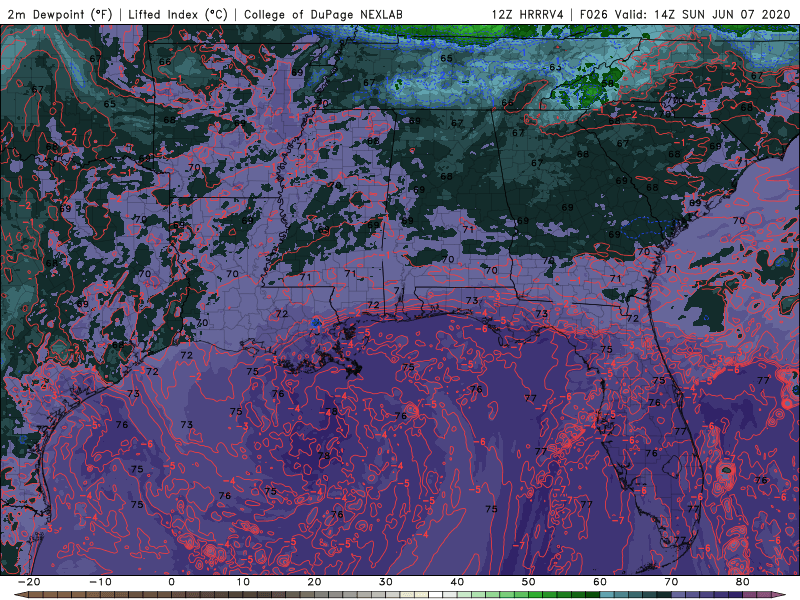Click the "College of DuPage NEXLAB" label
This screenshot has width=800, height=600.
coord(323,14)
